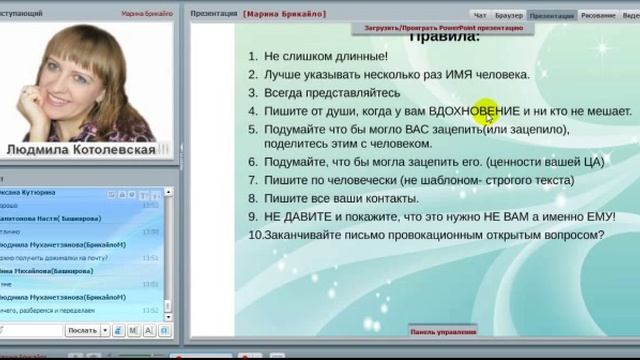Click the blue person icon beside the send dropdown
Image resolution: width=640 pixels, height=360 pixels.
pyautogui.click(x=118, y=330)
